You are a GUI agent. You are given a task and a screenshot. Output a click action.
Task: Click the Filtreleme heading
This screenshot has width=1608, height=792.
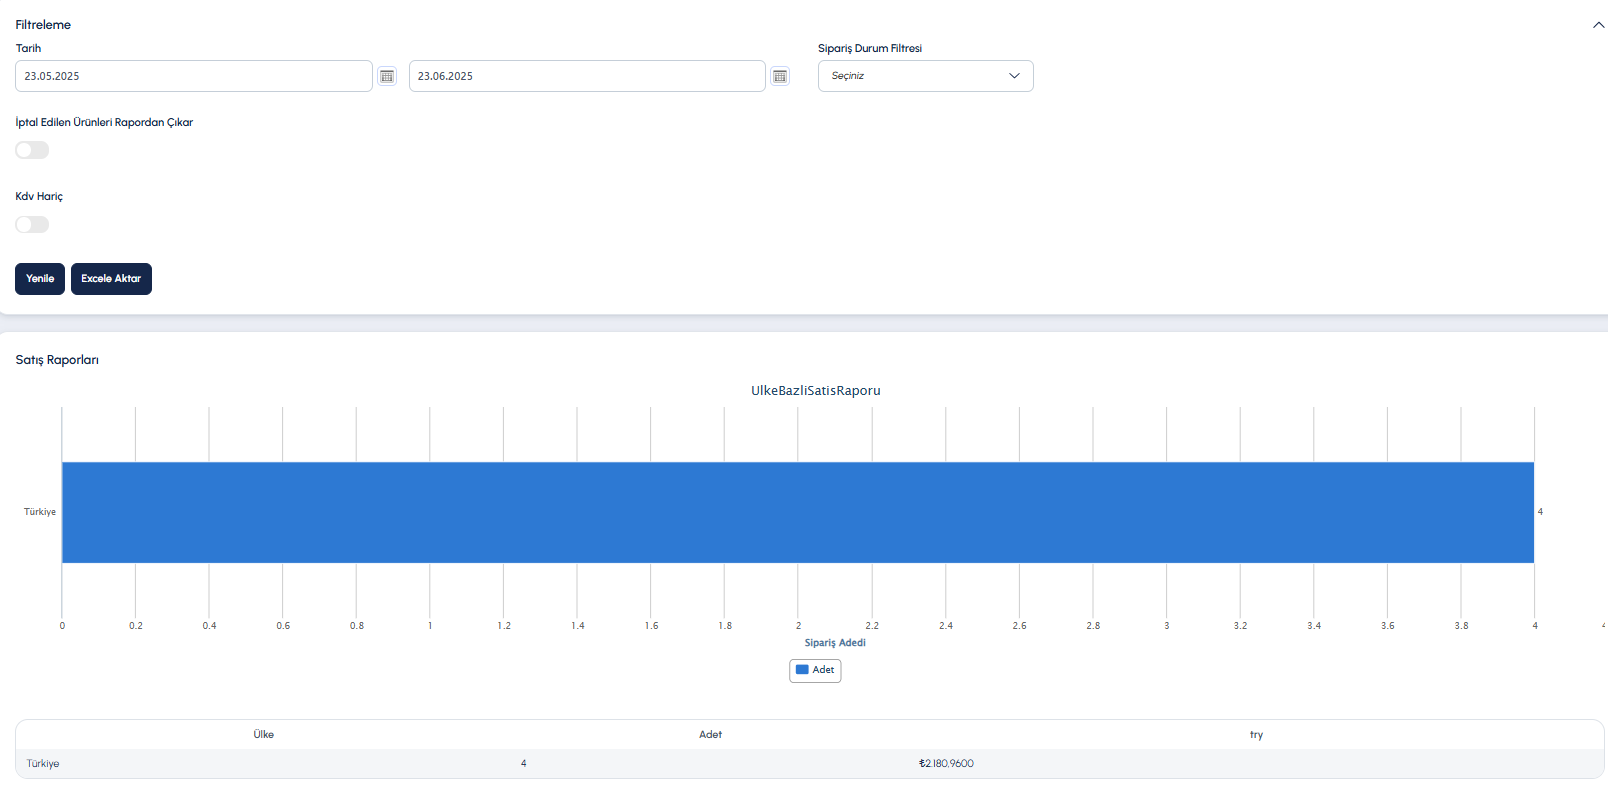[43, 25]
